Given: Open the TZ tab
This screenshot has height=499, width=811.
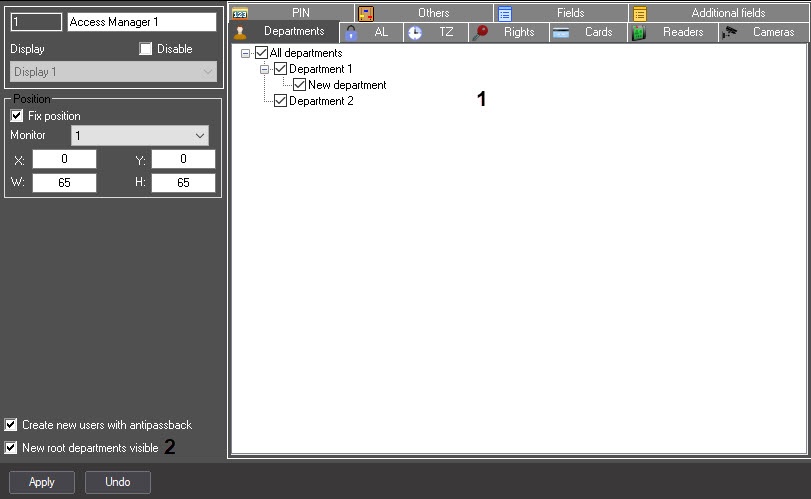Looking at the screenshot, I should 436,32.
